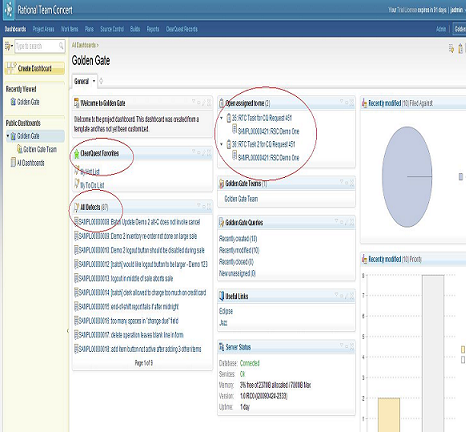Click the Open assigned to me widget icon
Screen dimensions: 466x432
point(222,103)
